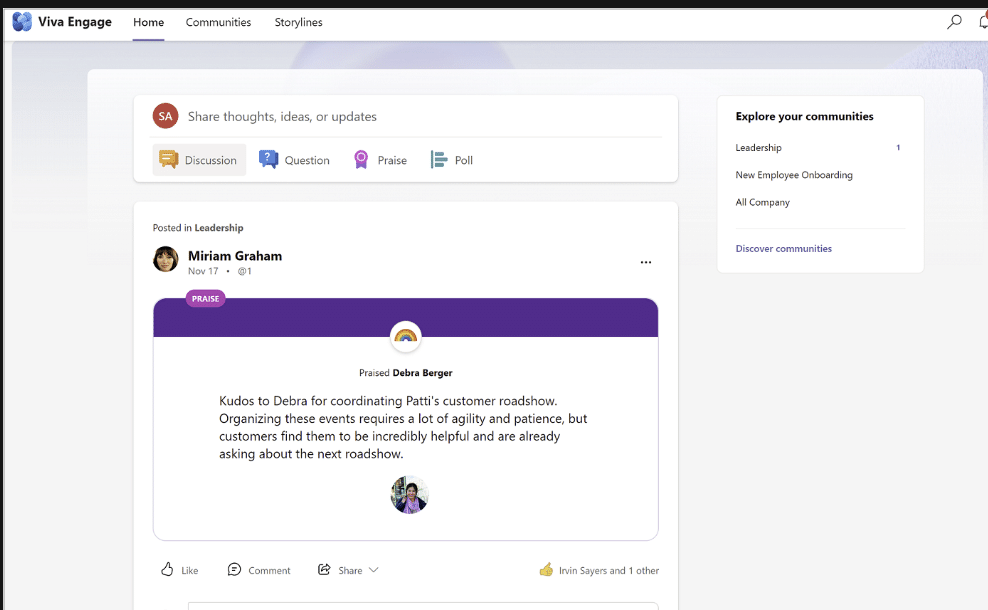
Task: Like the post with thumbs-up icon
Action: pyautogui.click(x=167, y=570)
